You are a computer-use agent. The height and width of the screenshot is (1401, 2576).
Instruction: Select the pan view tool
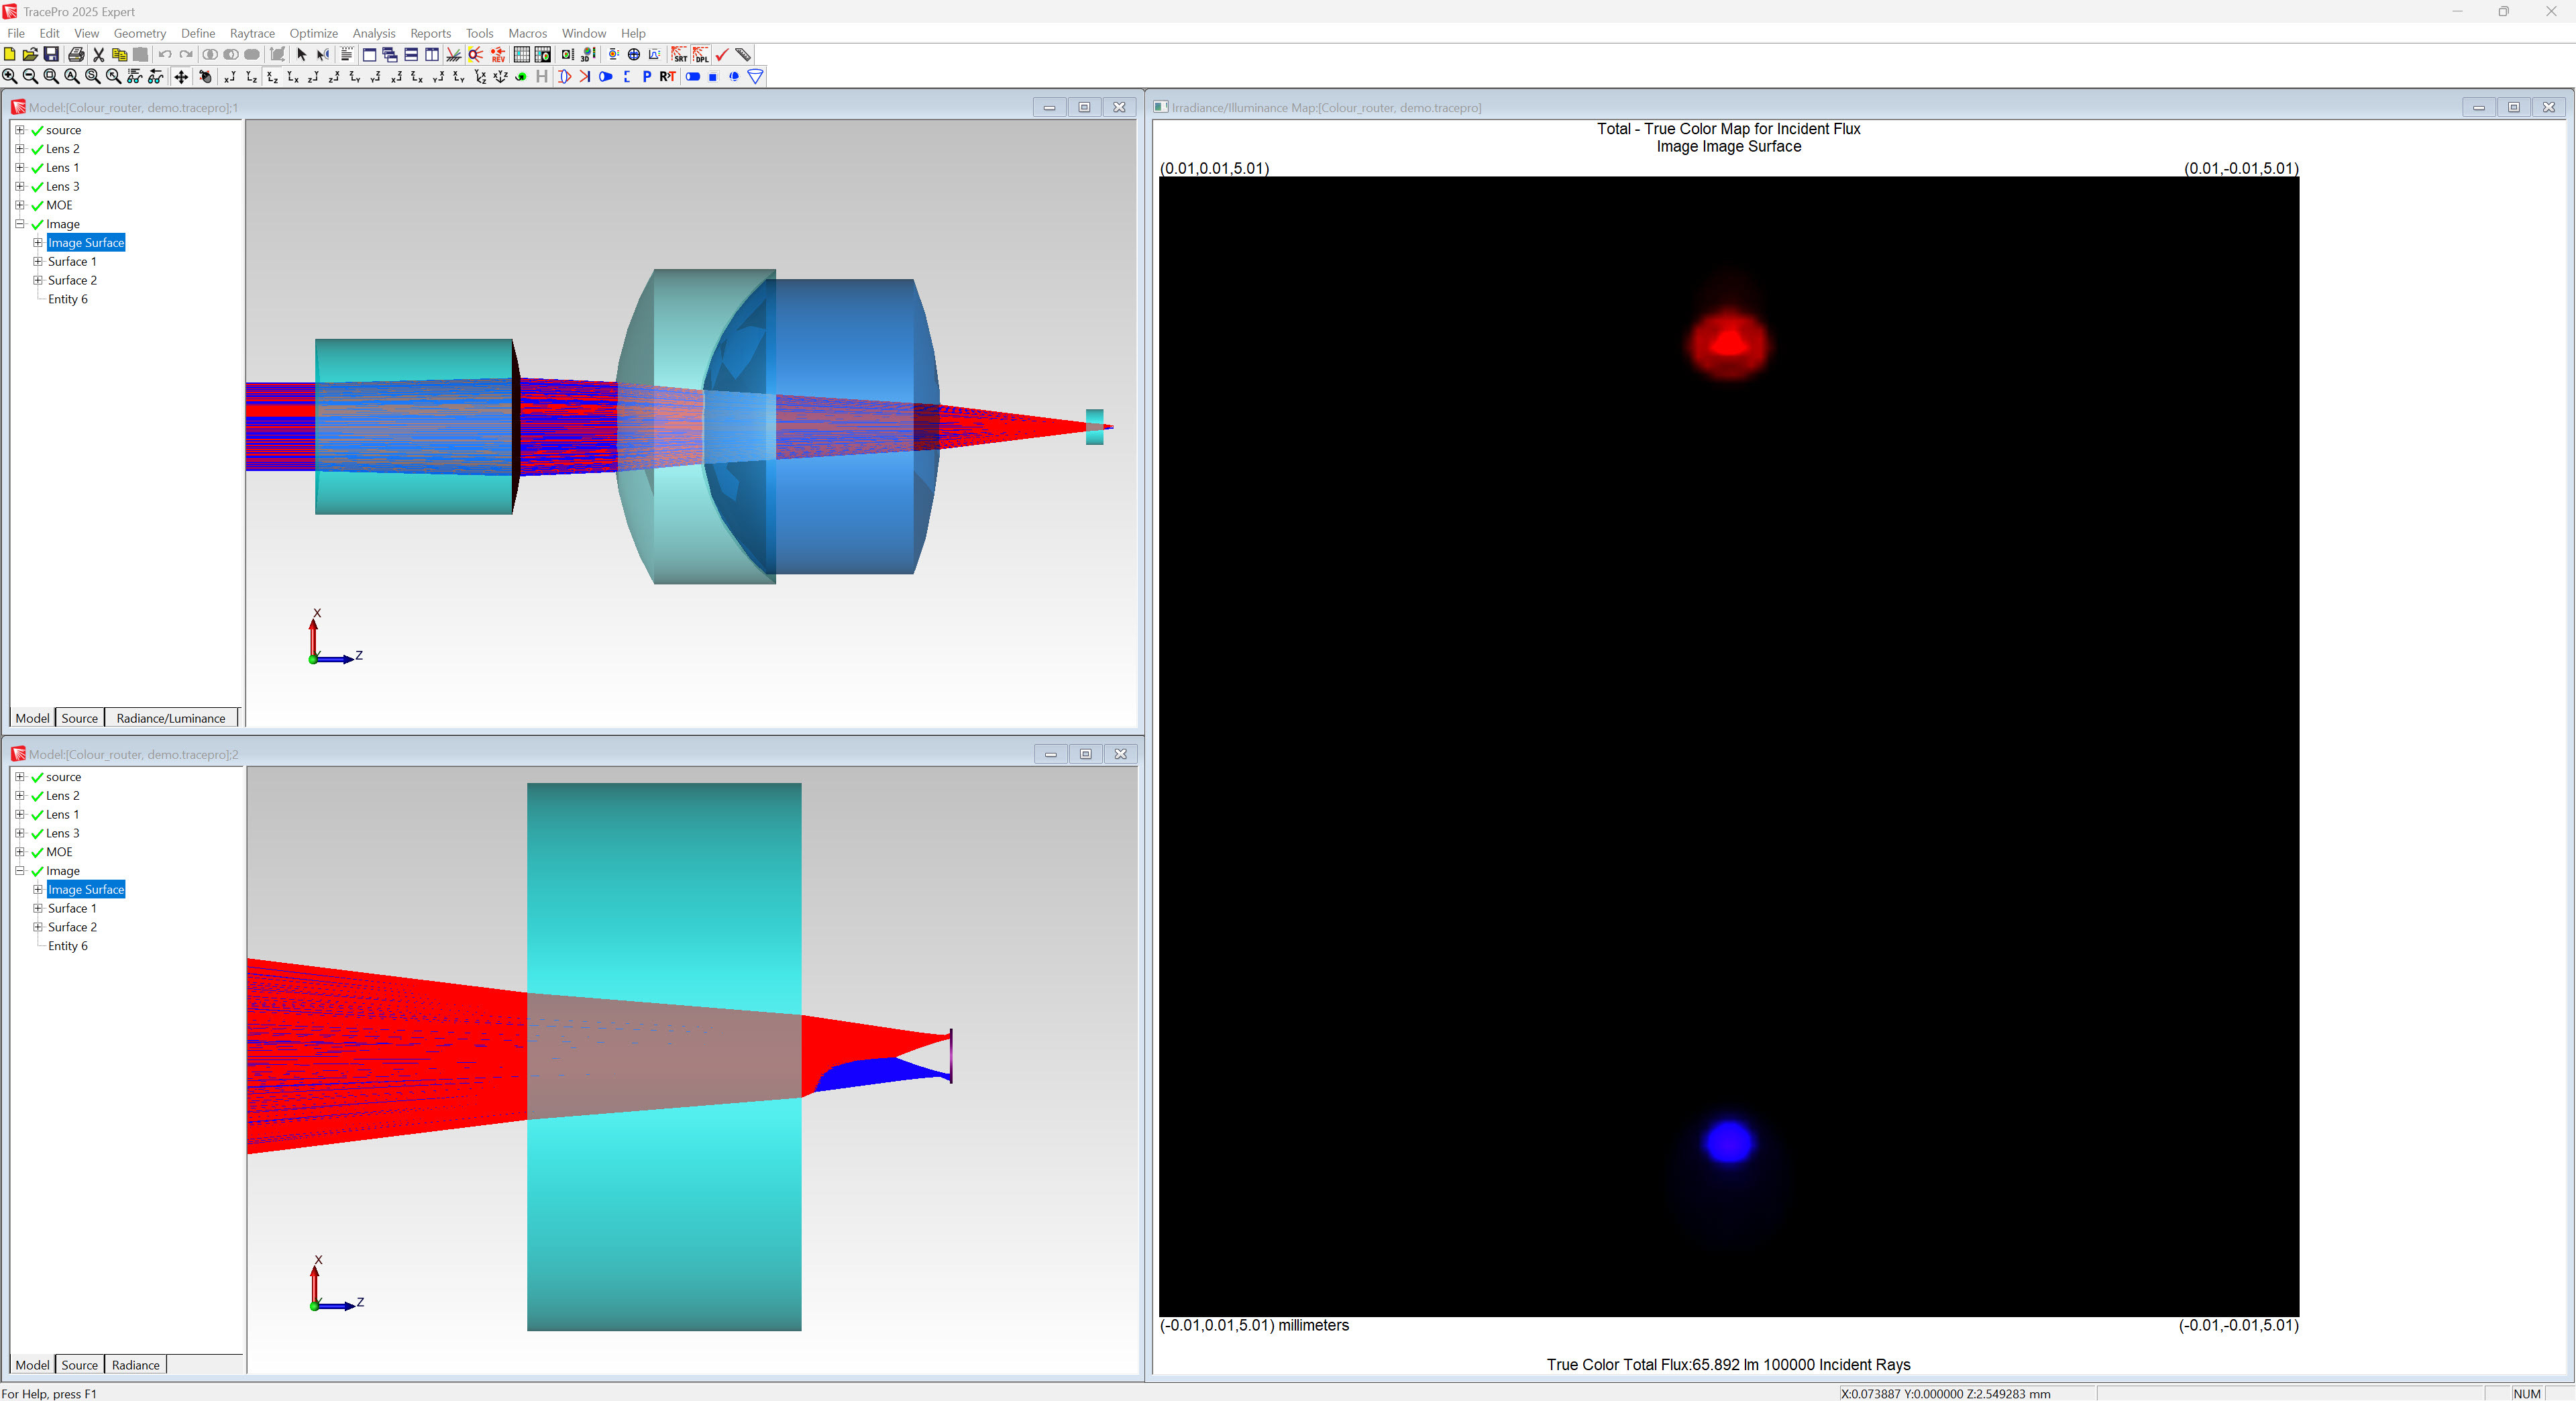coord(181,77)
